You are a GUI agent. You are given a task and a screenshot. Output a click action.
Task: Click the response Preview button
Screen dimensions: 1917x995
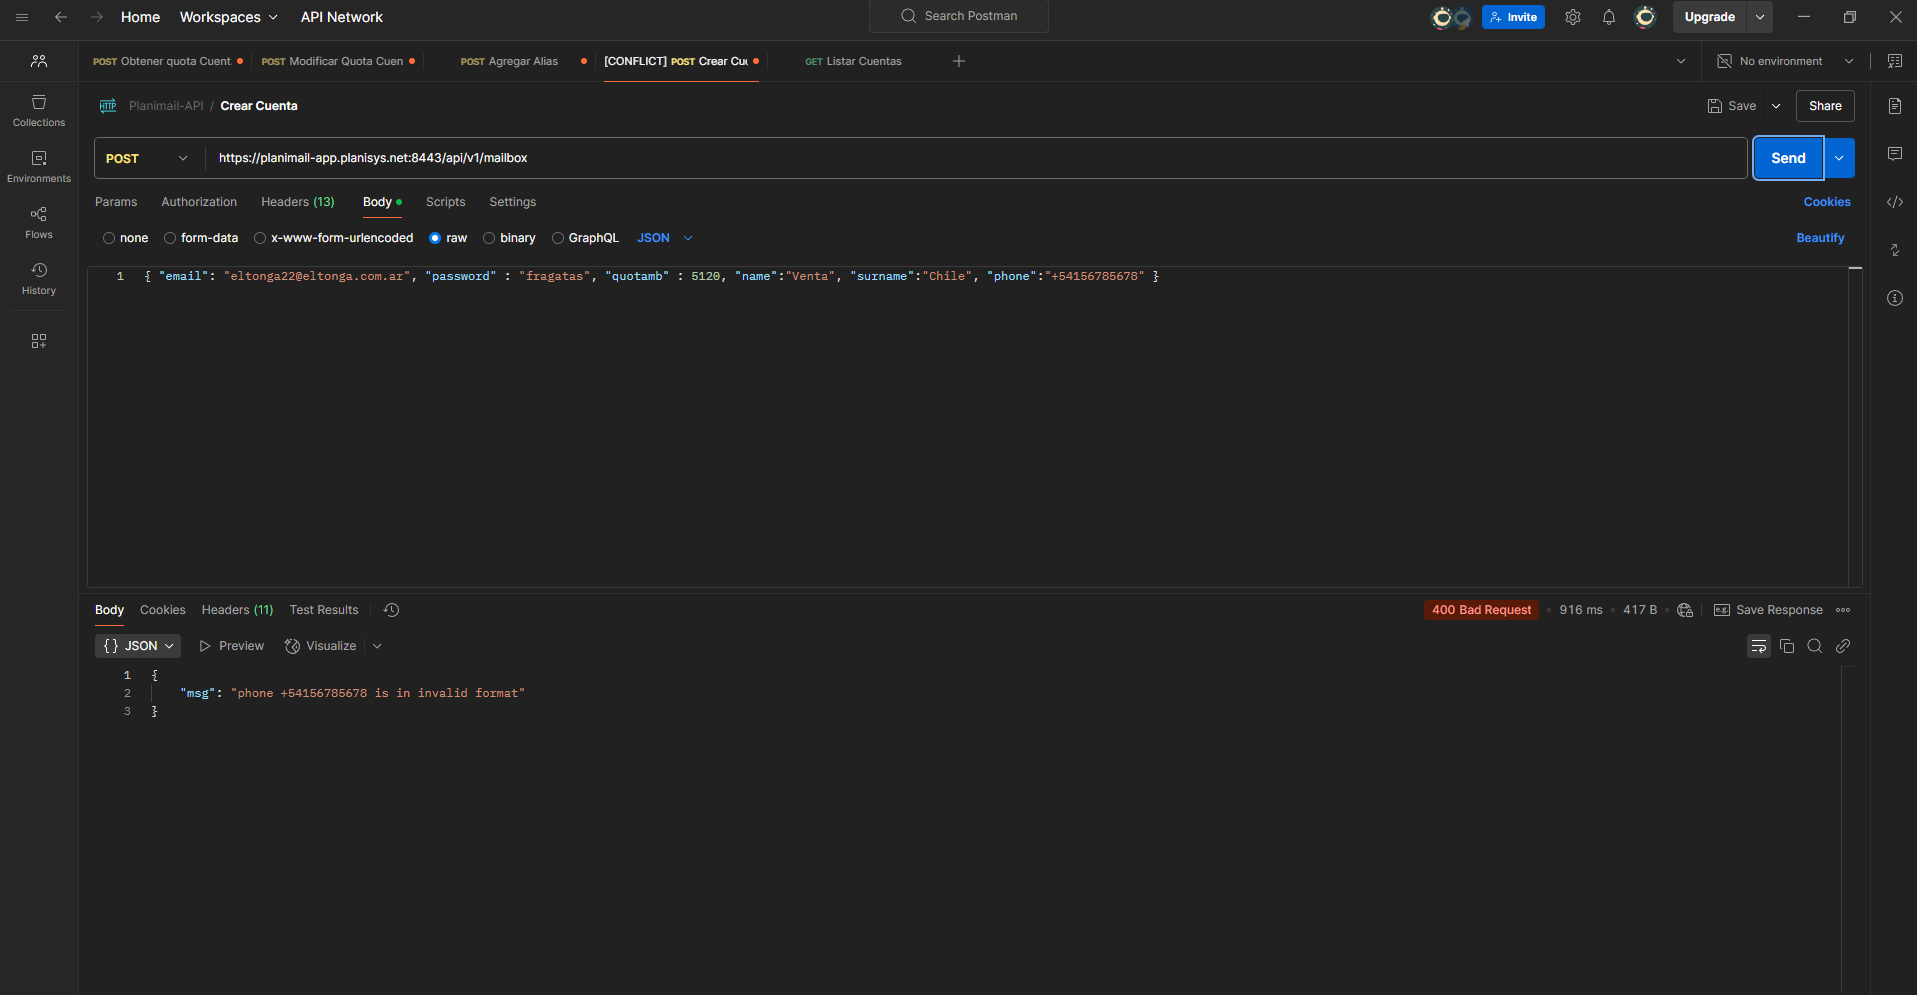(x=231, y=646)
